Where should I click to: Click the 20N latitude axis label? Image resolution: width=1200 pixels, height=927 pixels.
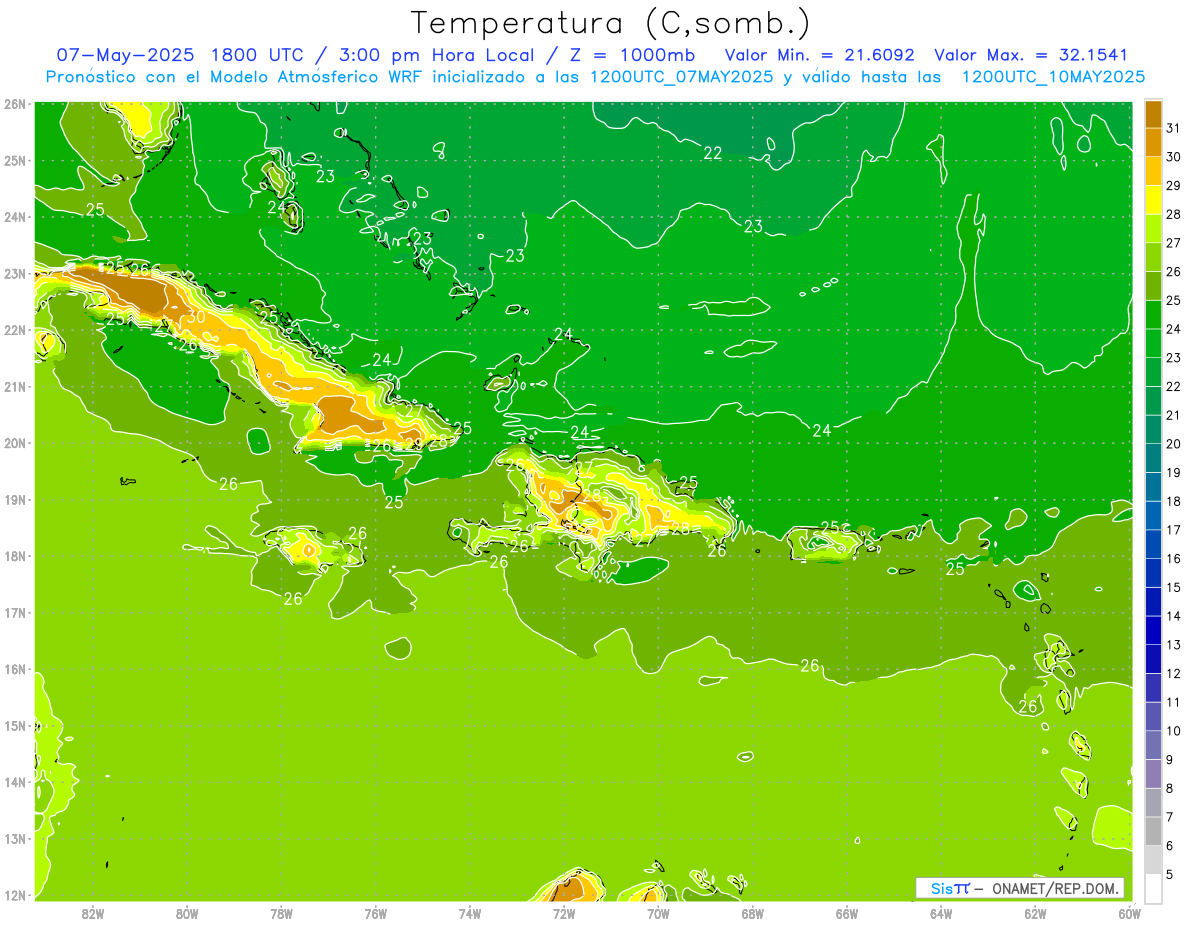click(x=14, y=443)
